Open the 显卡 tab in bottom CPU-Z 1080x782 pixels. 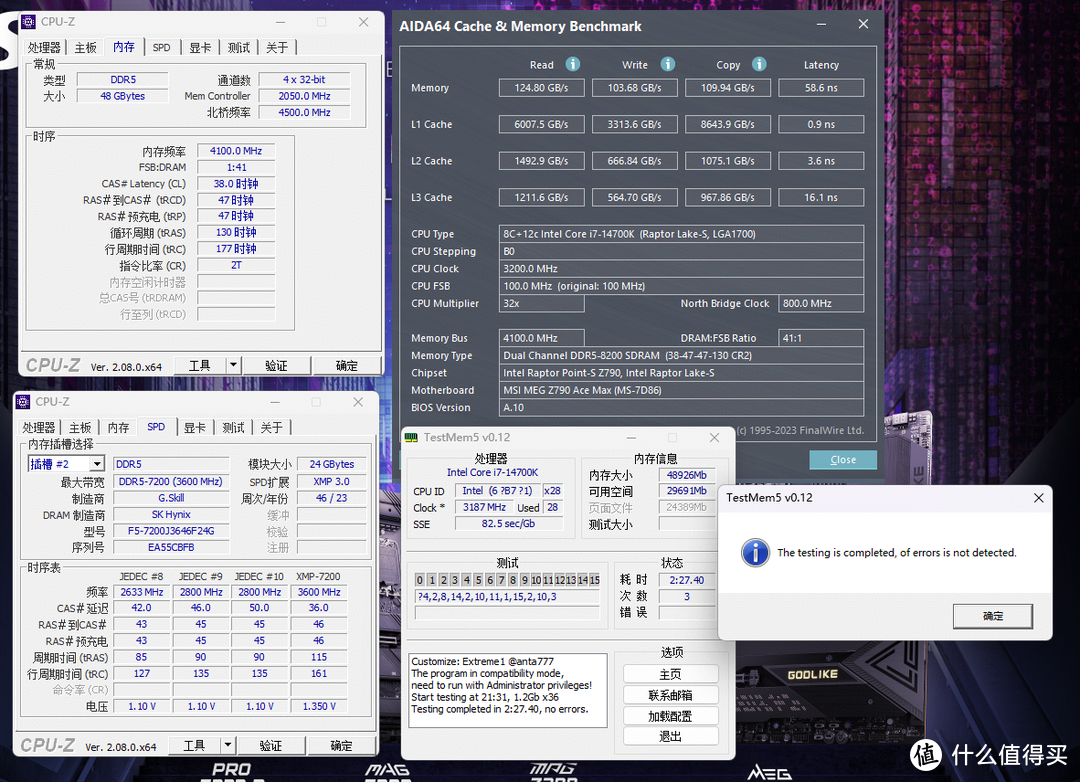(194, 427)
